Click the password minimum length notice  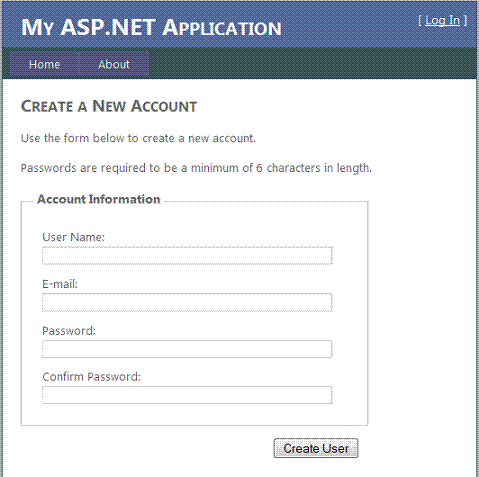[x=196, y=168]
